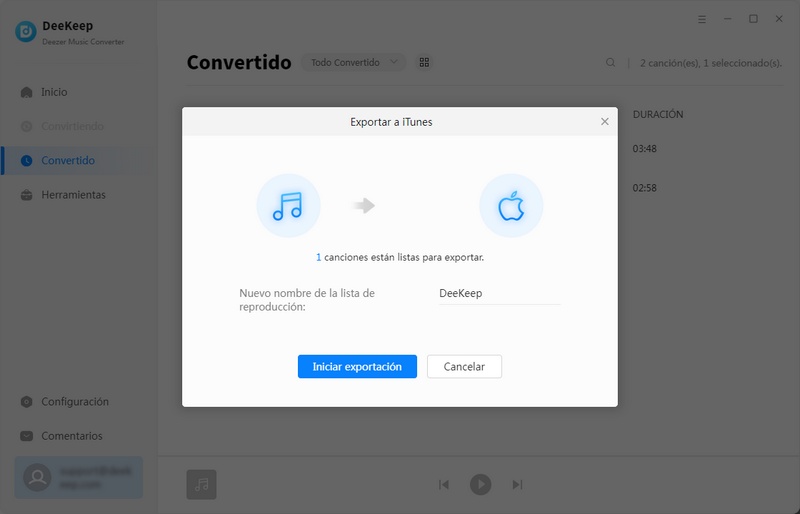Screen dimensions: 800x514
Task: Play the current track
Action: tap(481, 484)
